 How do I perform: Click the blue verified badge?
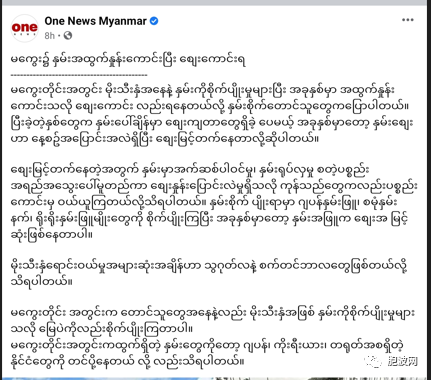pos(154,21)
